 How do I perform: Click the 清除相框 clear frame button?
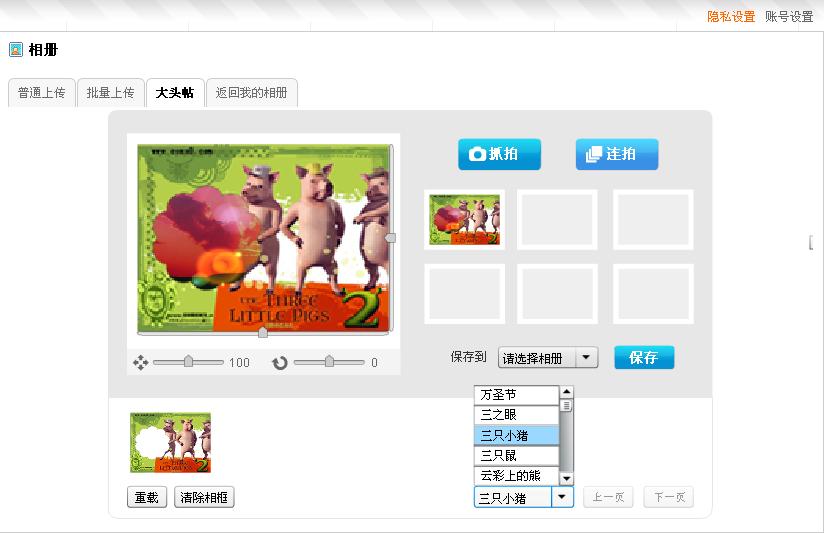(x=204, y=497)
